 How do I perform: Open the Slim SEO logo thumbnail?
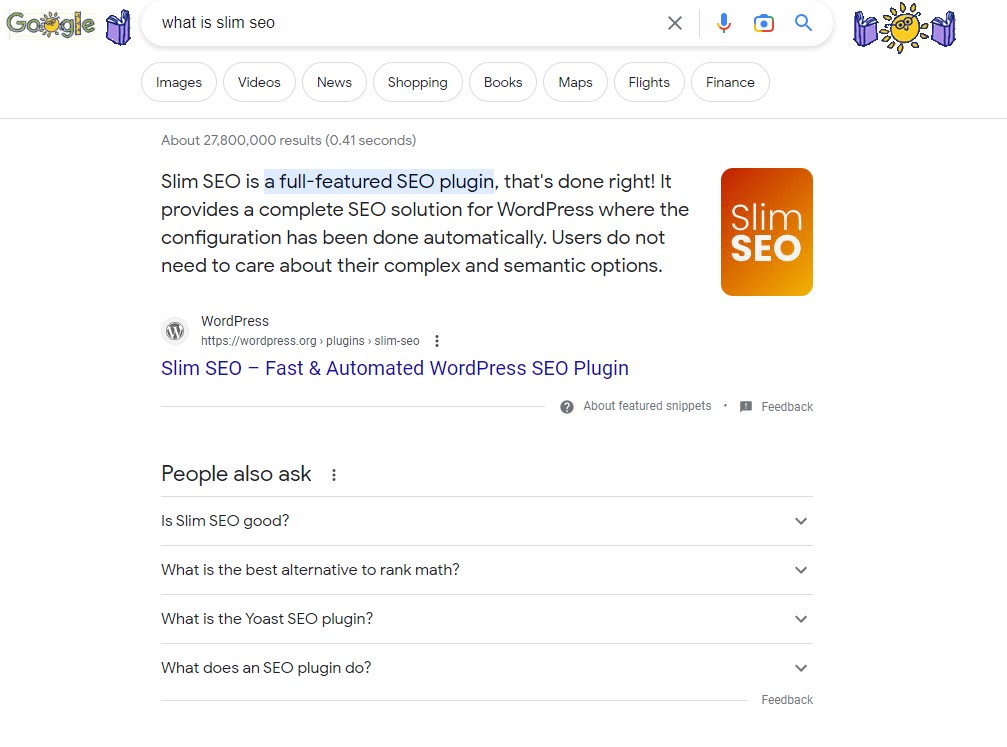[767, 232]
